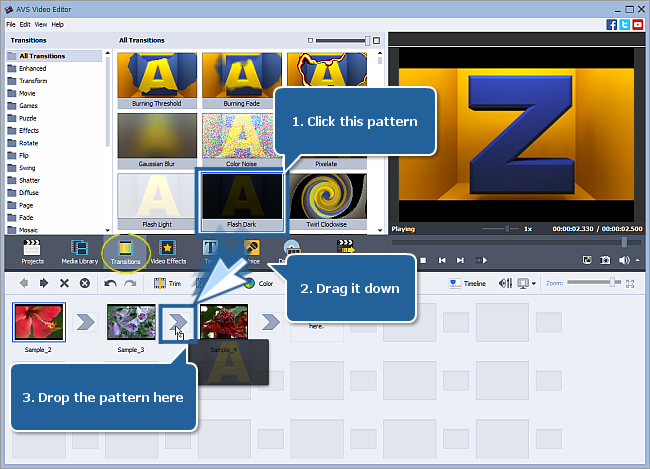Mute the preview volume
This screenshot has height=469, width=650.
tap(623, 260)
